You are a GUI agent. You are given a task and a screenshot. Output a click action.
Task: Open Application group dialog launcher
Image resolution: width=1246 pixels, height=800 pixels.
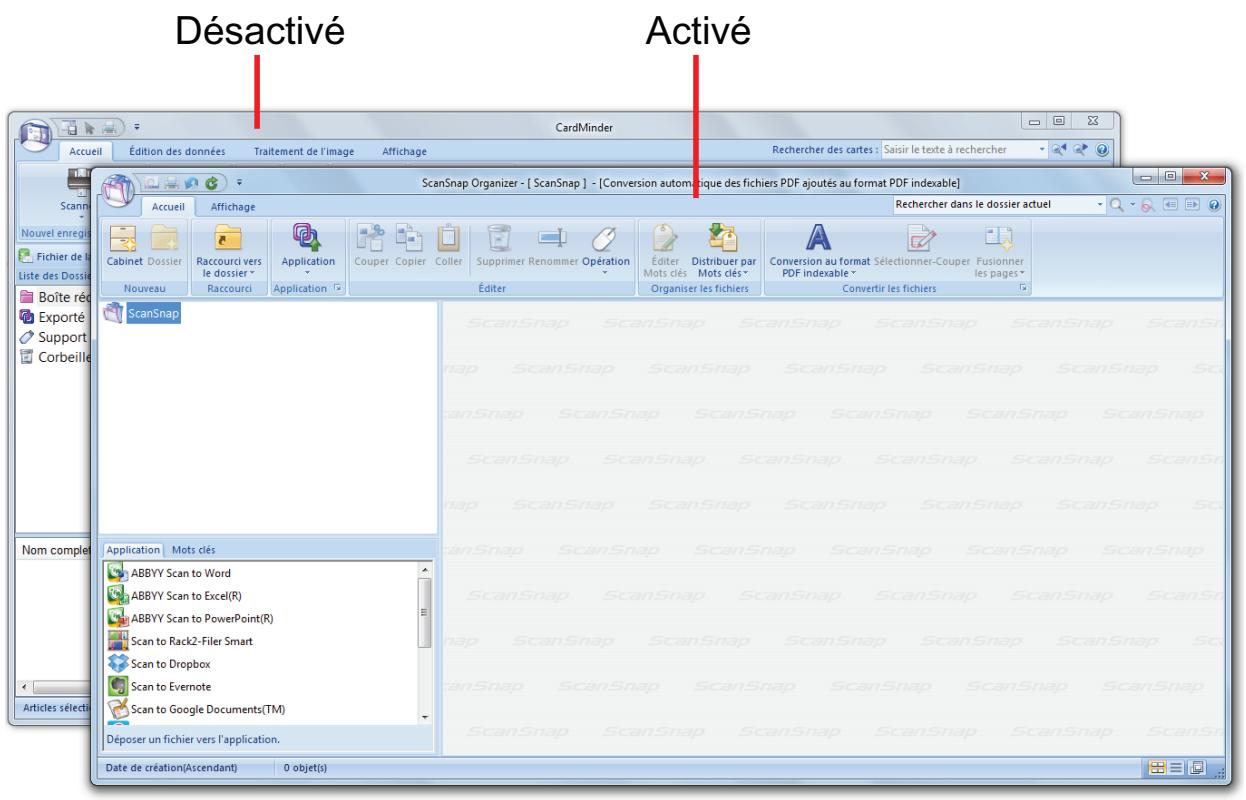(x=337, y=288)
